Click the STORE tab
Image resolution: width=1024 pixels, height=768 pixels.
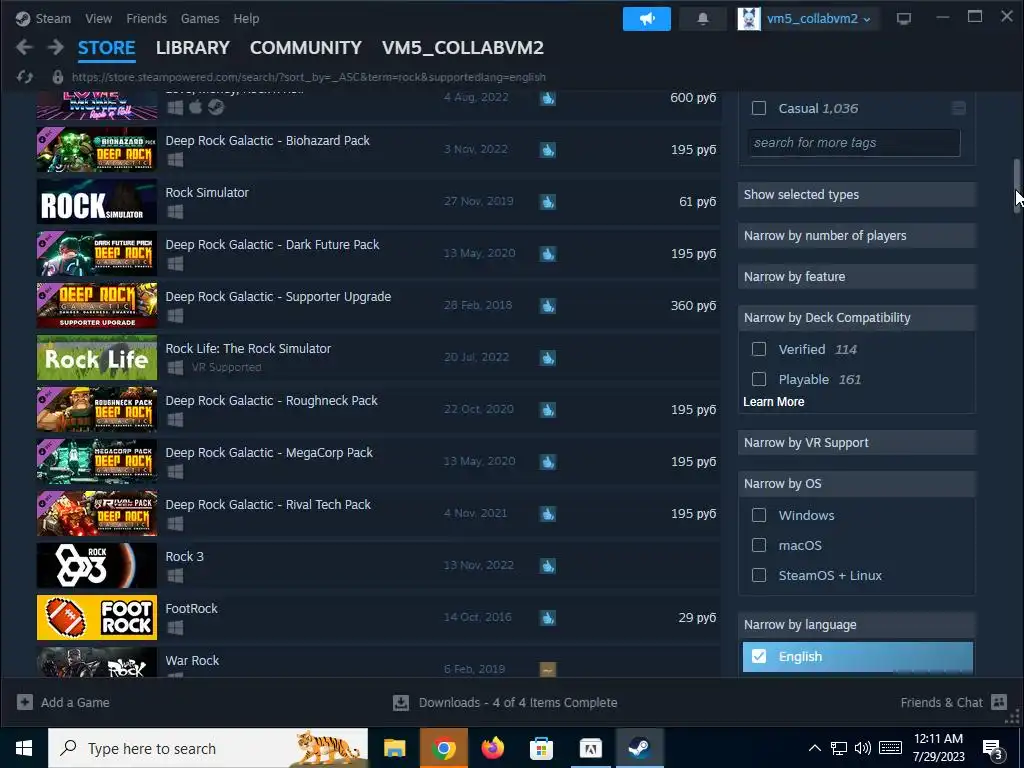pyautogui.click(x=106, y=48)
